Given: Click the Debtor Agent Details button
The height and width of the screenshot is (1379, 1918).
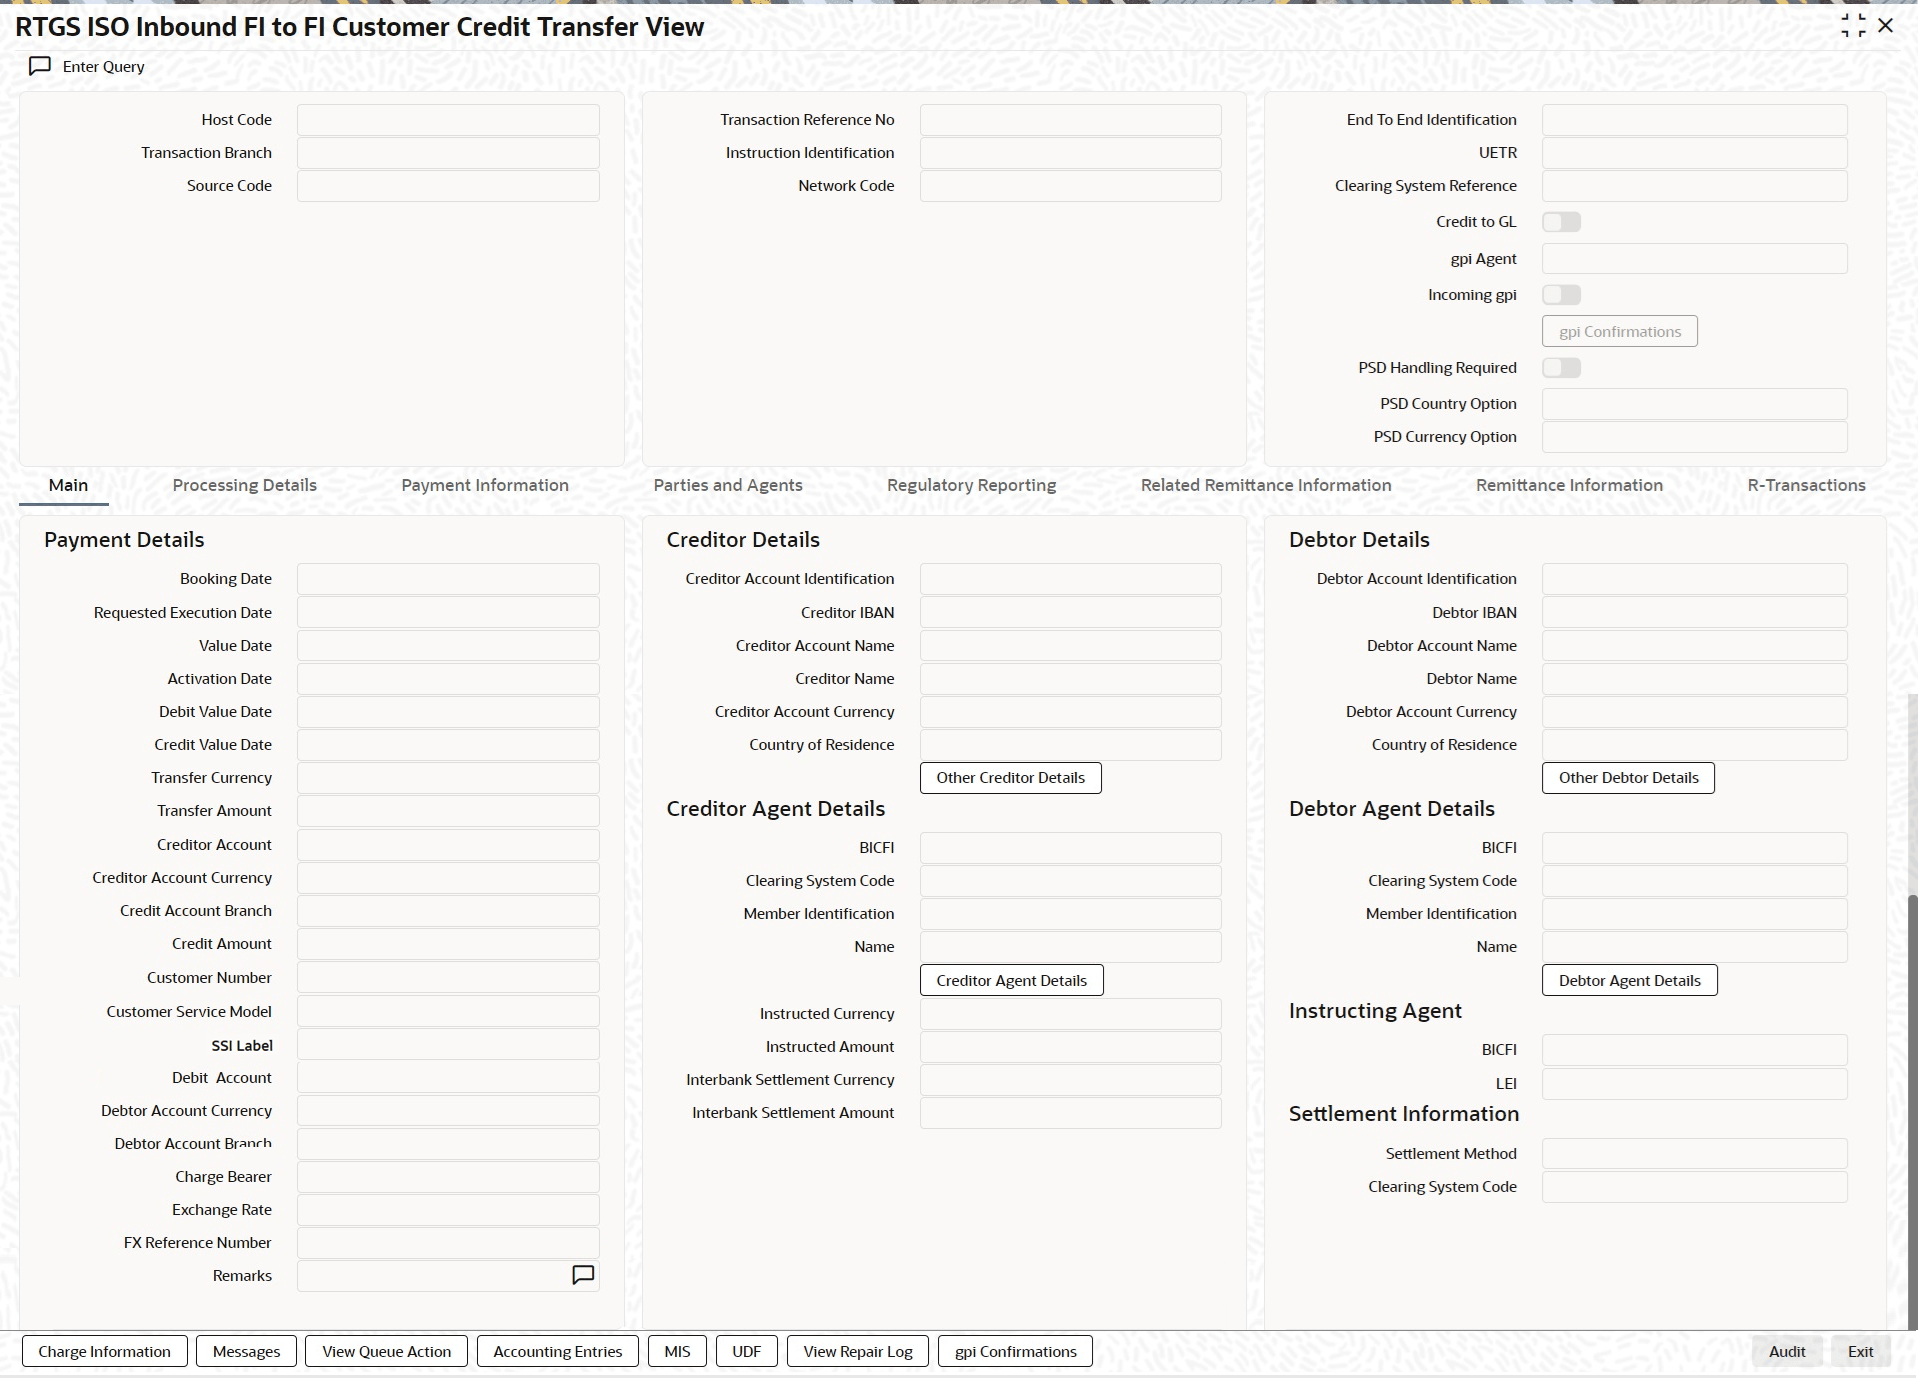Looking at the screenshot, I should [x=1630, y=980].
